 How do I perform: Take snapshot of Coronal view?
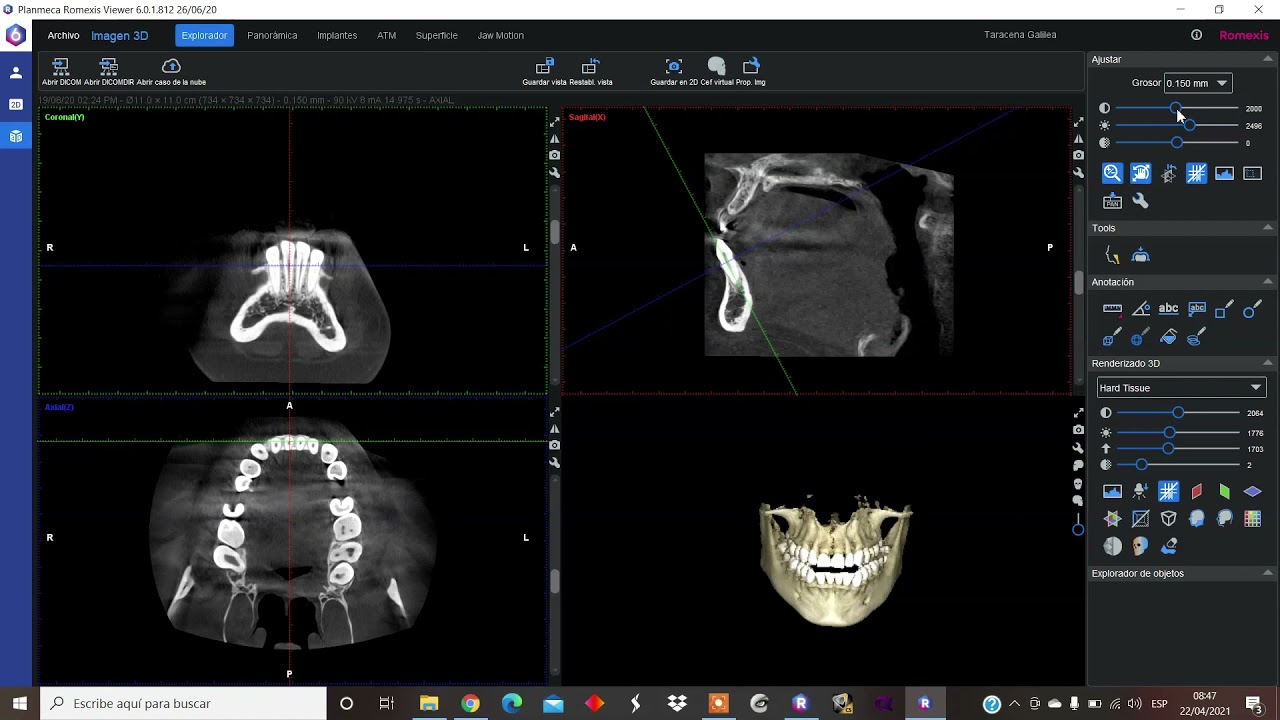[555, 155]
